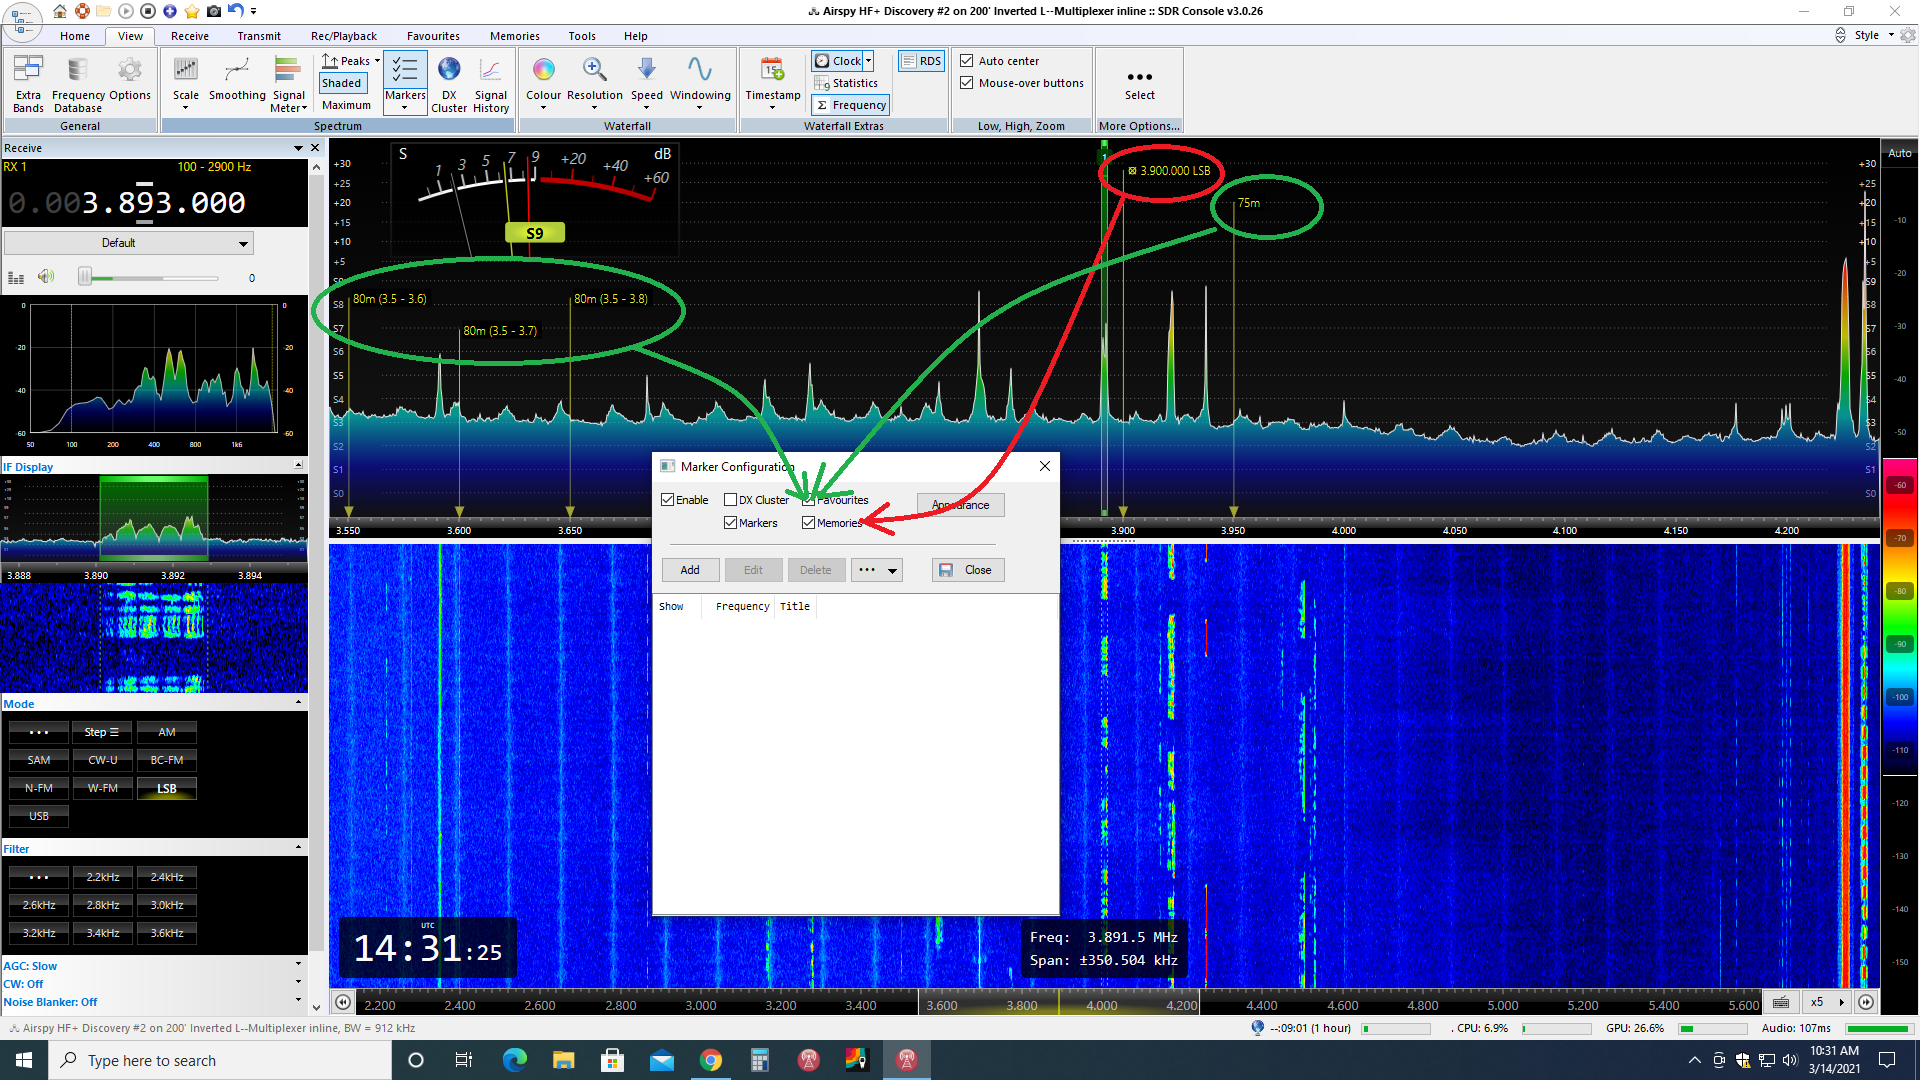Uncheck the Auto center checkbox

(x=967, y=61)
